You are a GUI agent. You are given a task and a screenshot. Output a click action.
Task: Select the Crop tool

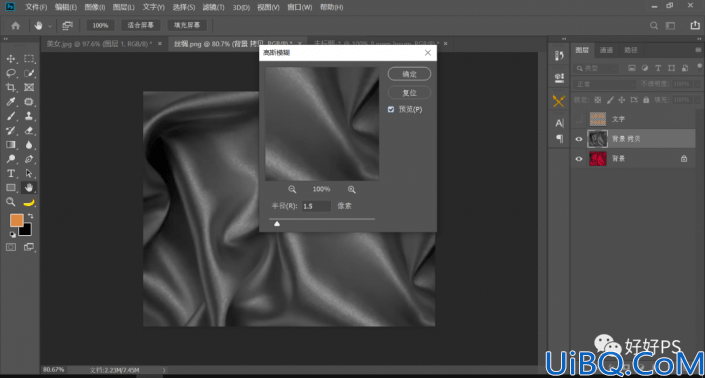pos(11,88)
